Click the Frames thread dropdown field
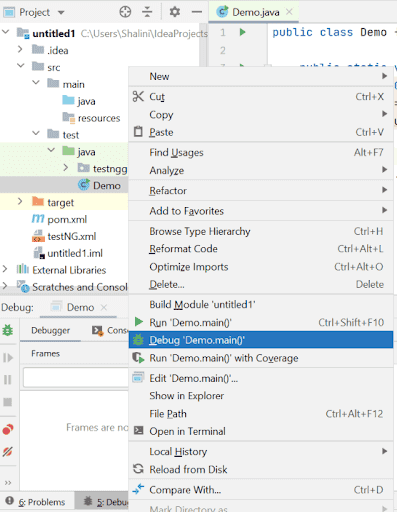Viewport: 397px width, 512px height. pyautogui.click(x=76, y=378)
